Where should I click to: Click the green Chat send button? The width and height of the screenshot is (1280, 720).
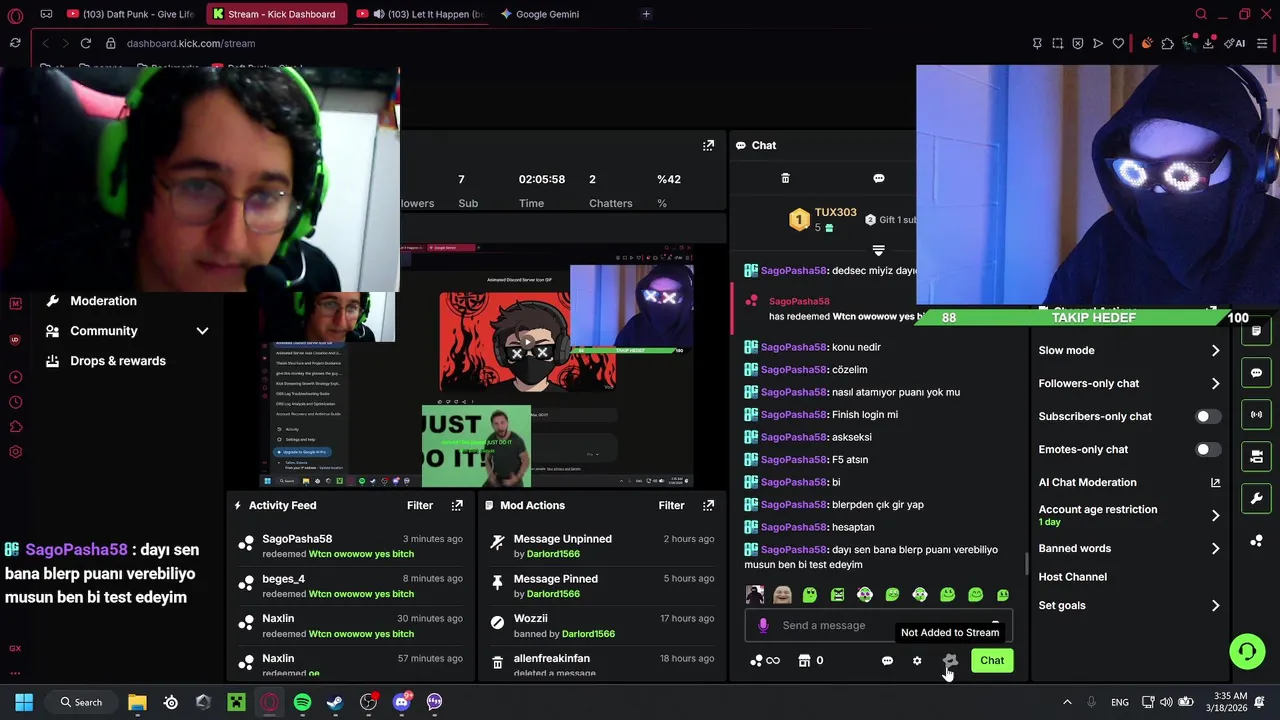(x=992, y=660)
